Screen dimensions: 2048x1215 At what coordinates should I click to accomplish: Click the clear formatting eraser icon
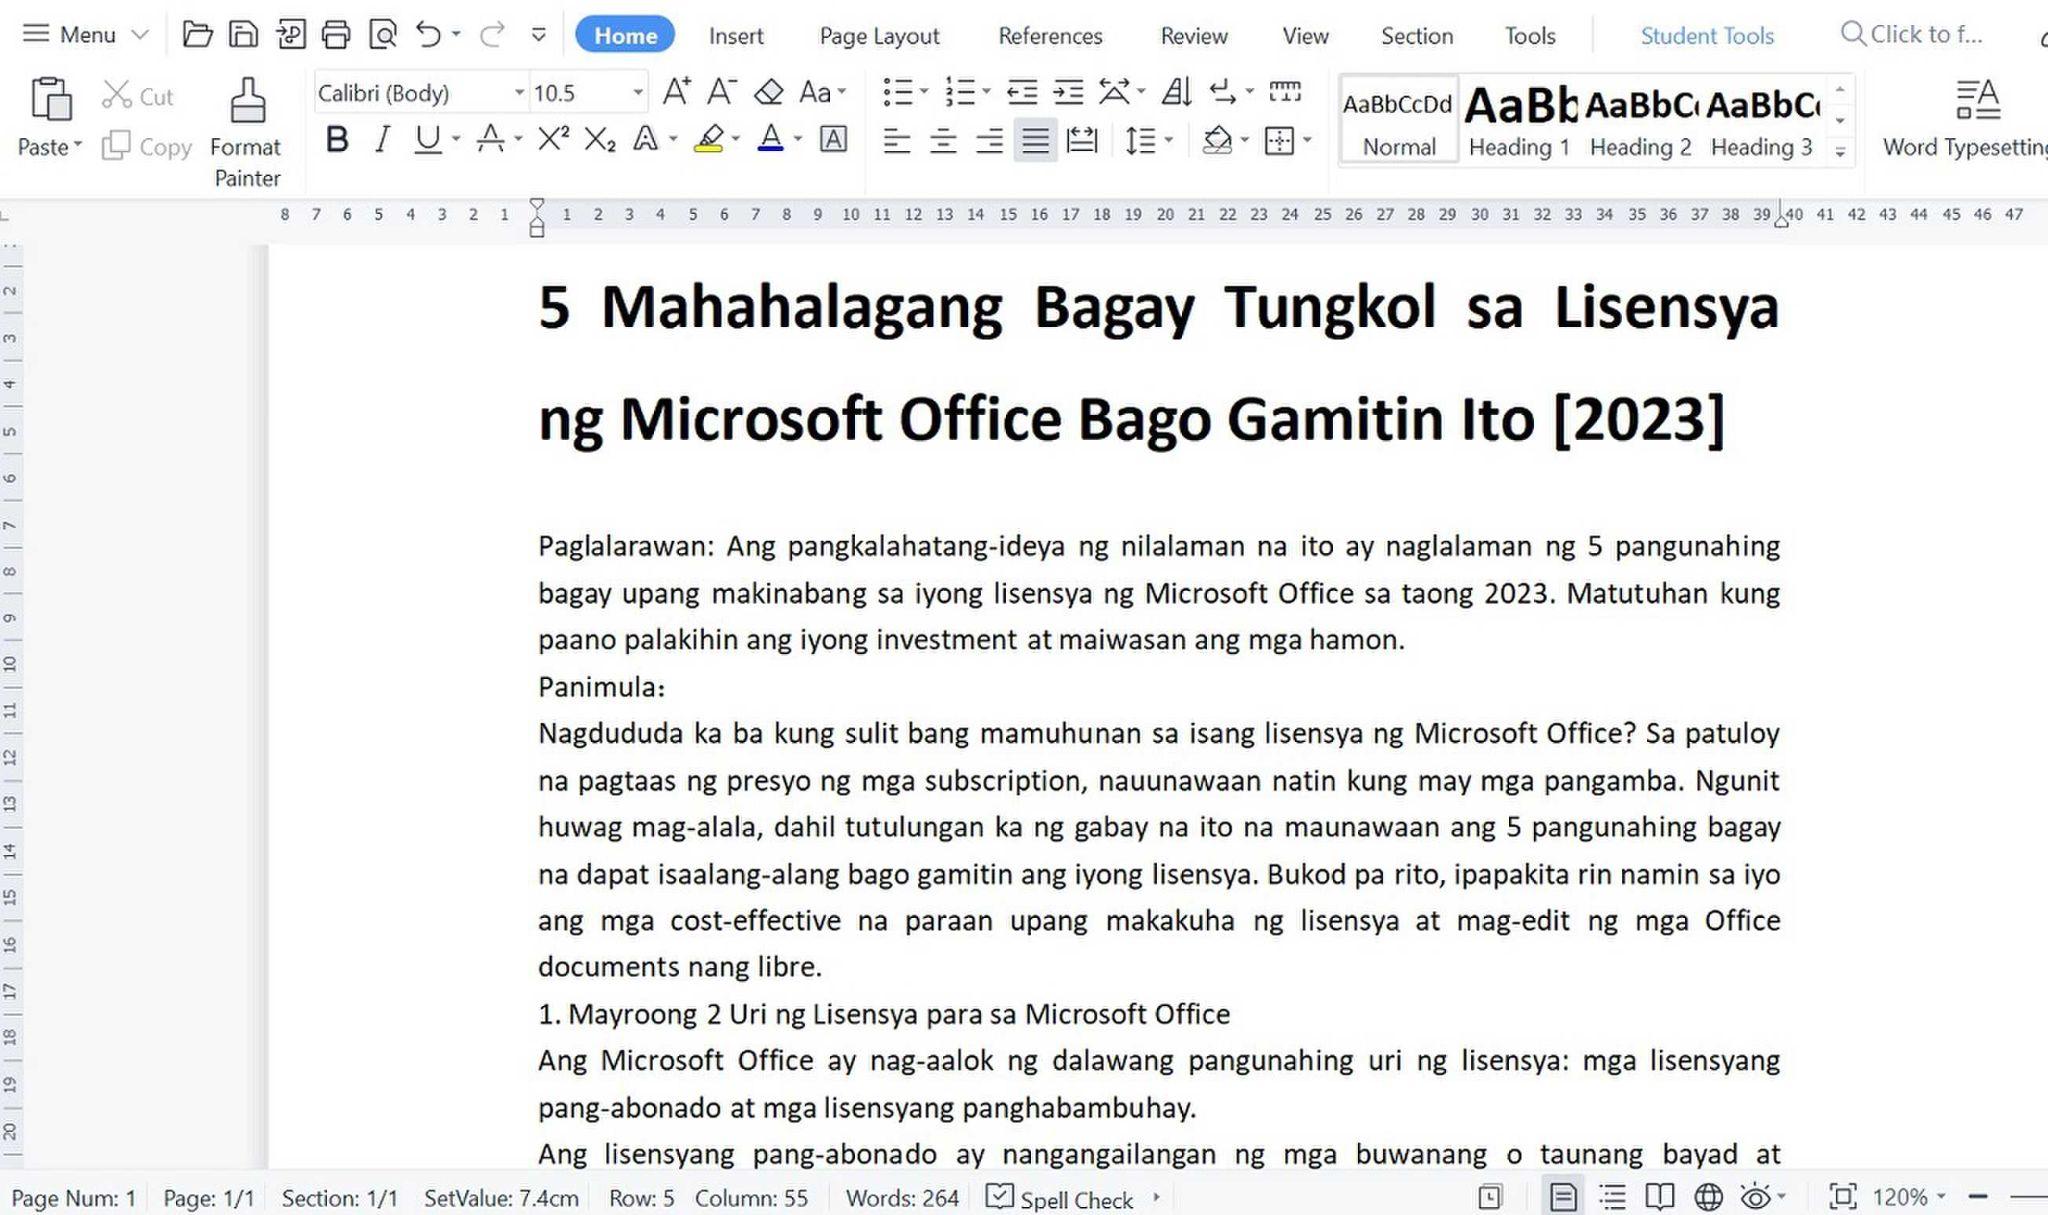768,93
